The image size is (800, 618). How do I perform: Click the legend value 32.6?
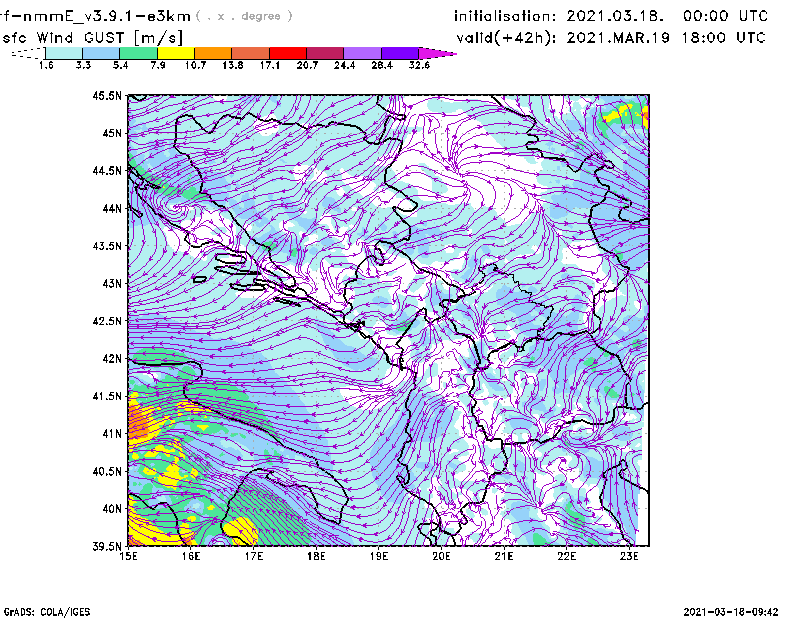(x=419, y=65)
